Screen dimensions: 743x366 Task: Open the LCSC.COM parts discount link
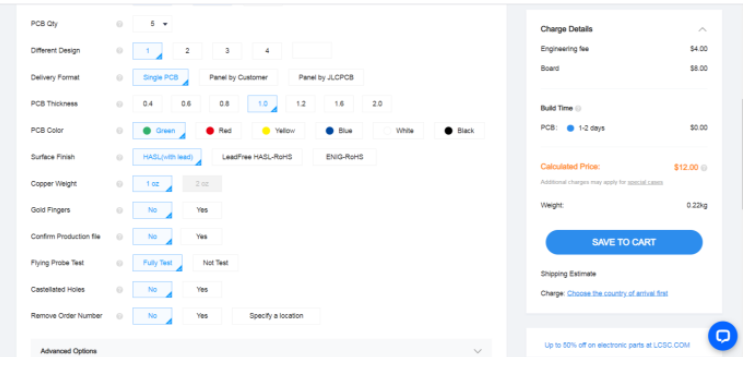click(617, 345)
